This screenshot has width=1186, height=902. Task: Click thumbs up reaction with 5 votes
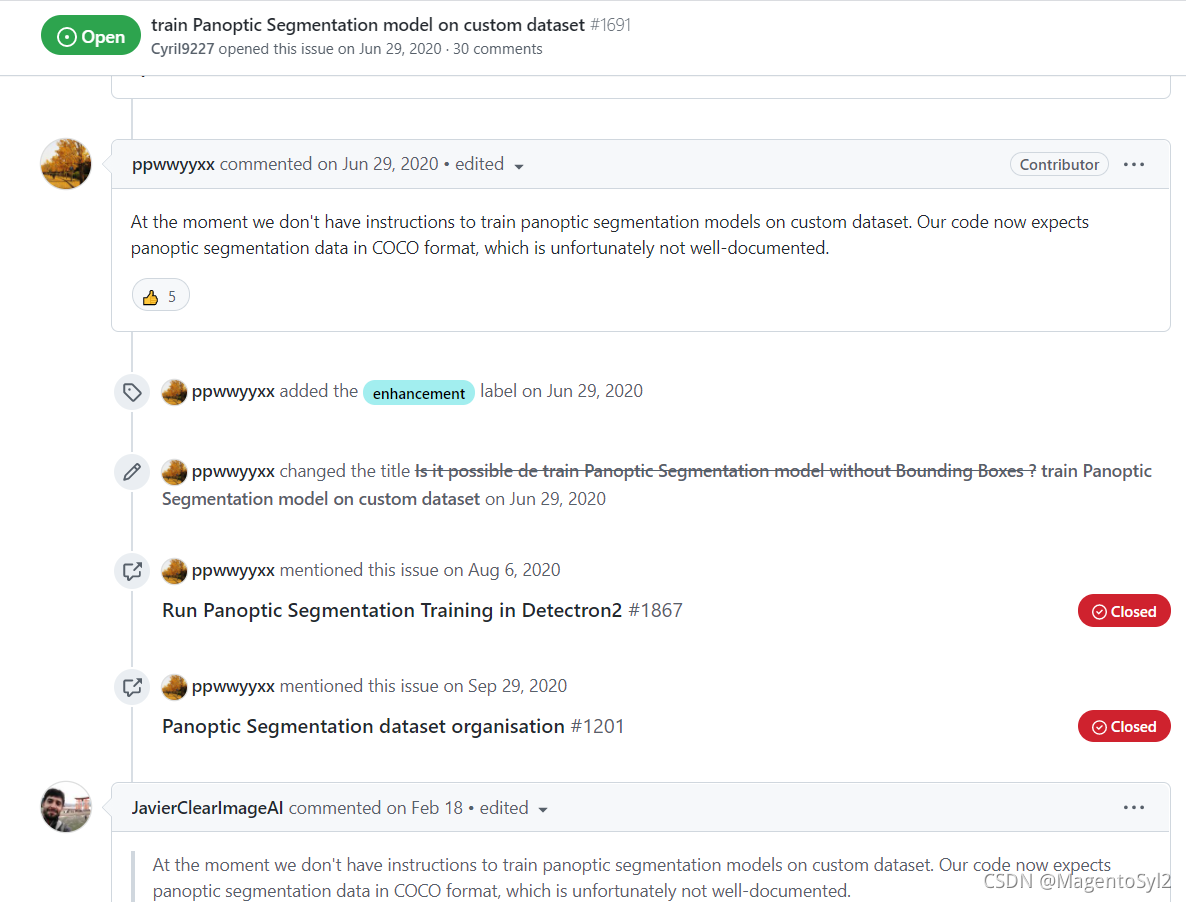click(x=160, y=296)
